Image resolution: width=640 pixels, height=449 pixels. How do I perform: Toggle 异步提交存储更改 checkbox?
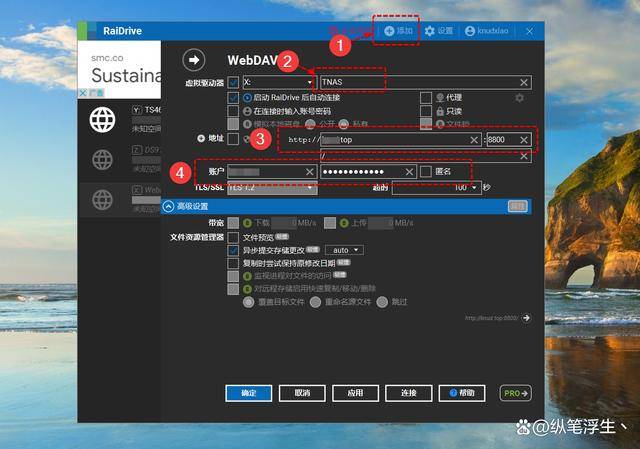[x=233, y=250]
